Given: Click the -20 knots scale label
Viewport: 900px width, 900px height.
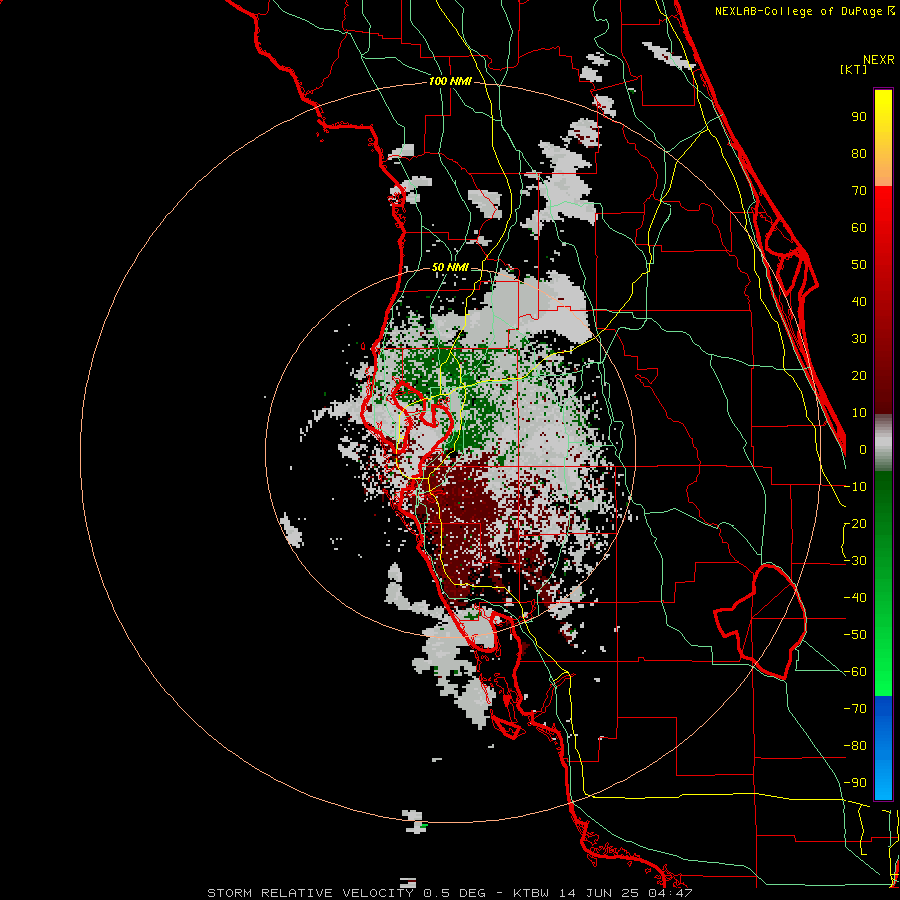Looking at the screenshot, I should pos(856,524).
